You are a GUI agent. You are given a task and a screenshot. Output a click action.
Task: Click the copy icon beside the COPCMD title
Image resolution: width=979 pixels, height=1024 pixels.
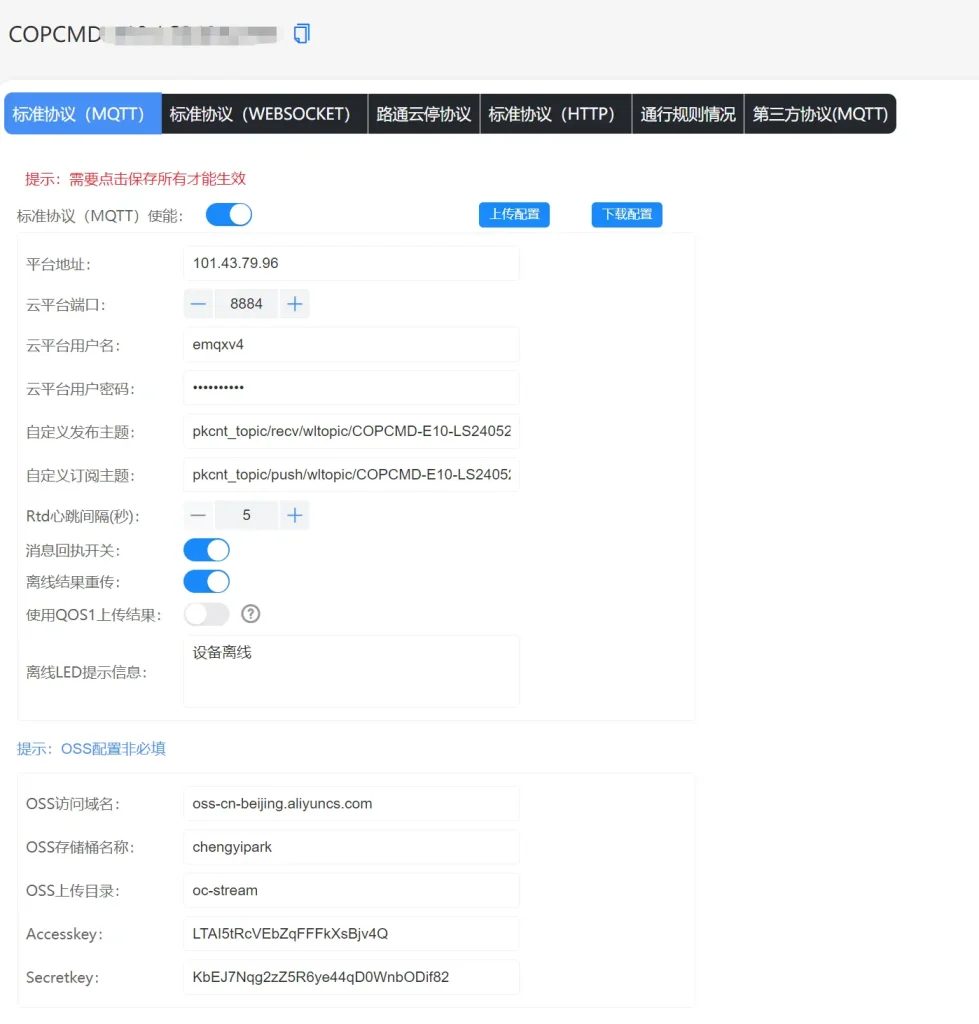point(300,33)
